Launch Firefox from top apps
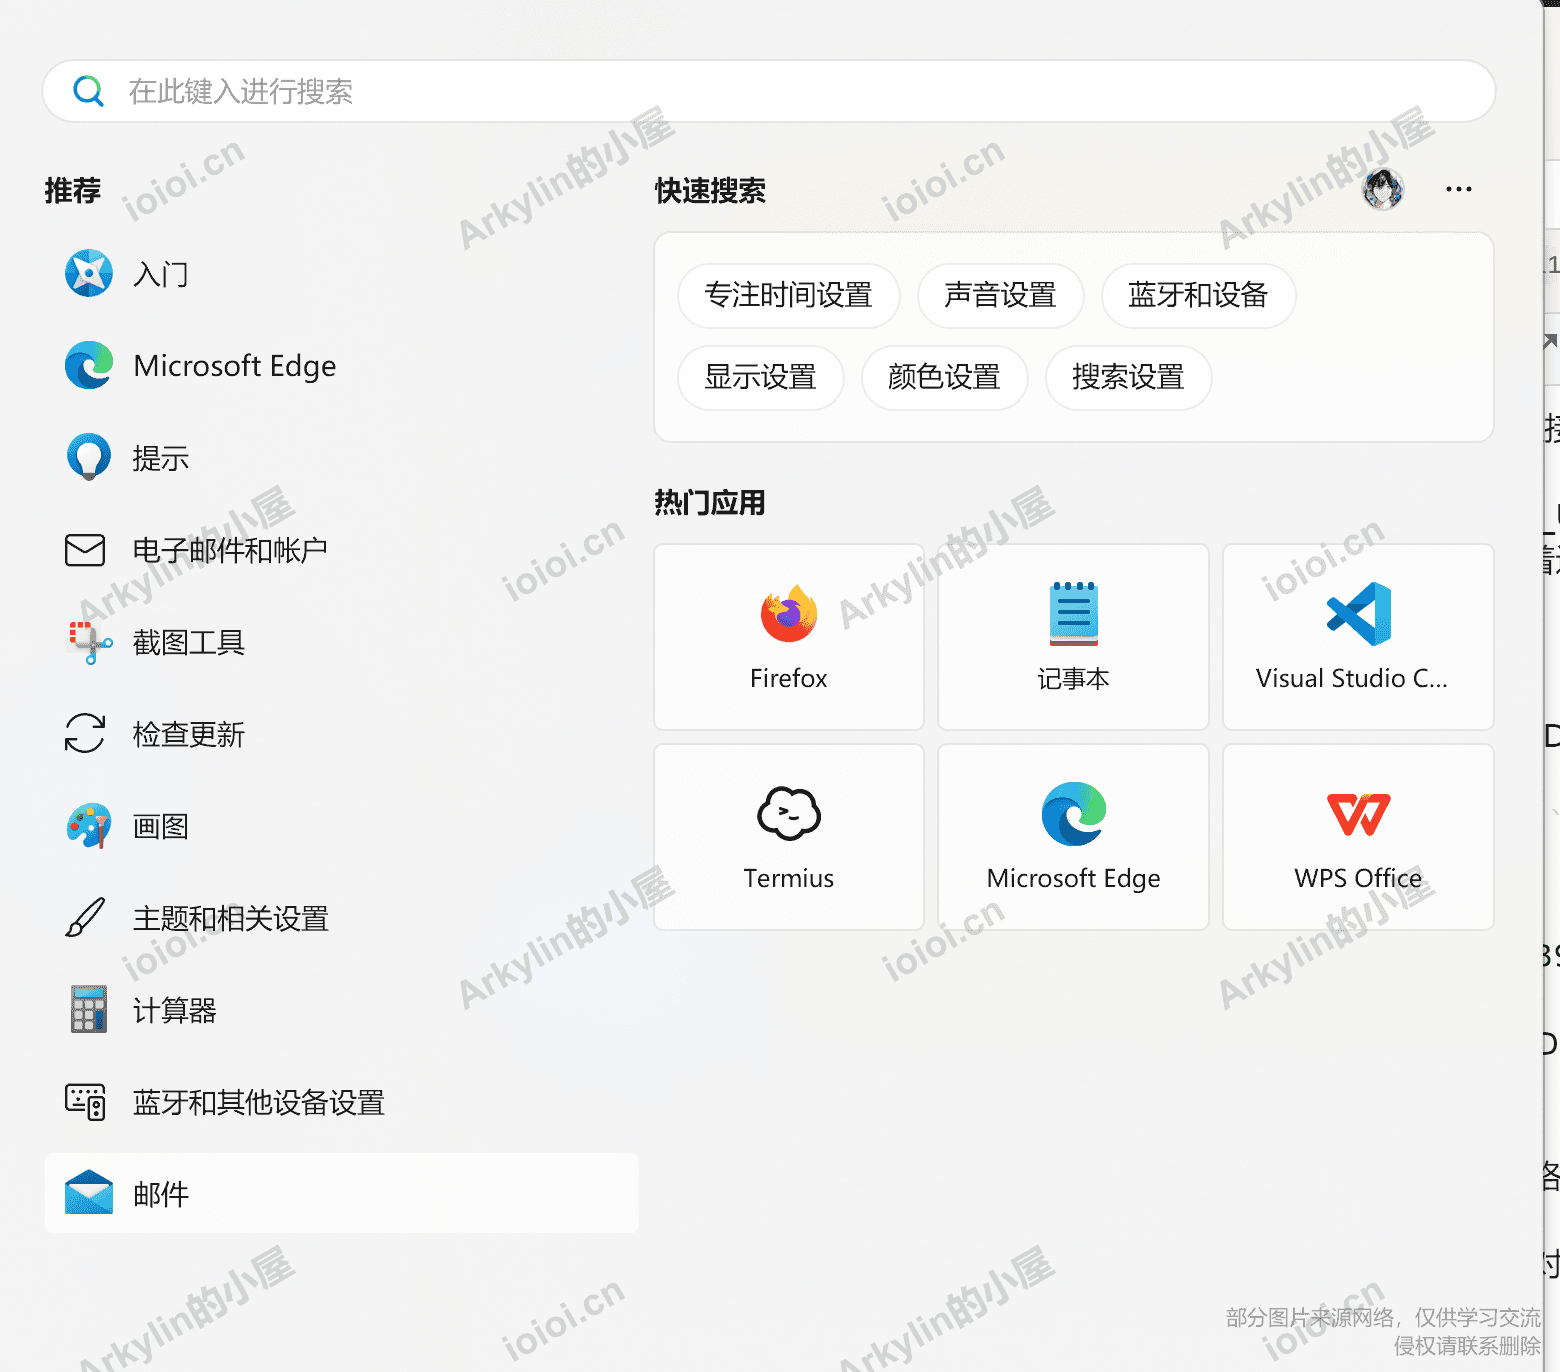This screenshot has height=1372, width=1560. 789,637
